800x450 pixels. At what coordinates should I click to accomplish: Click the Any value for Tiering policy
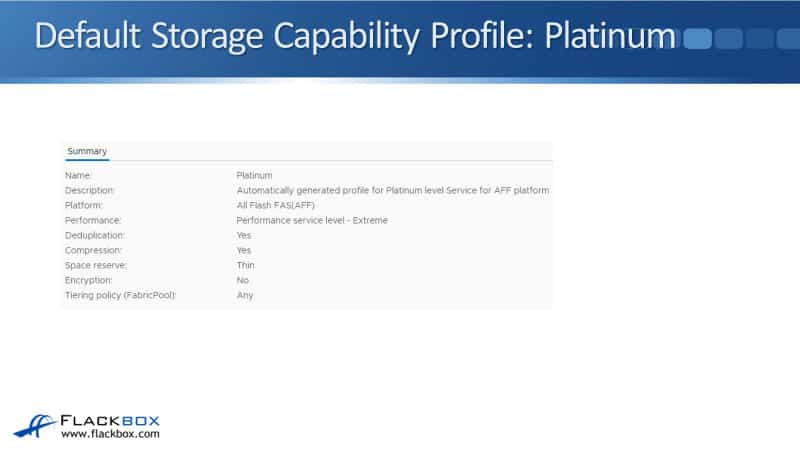click(x=245, y=295)
